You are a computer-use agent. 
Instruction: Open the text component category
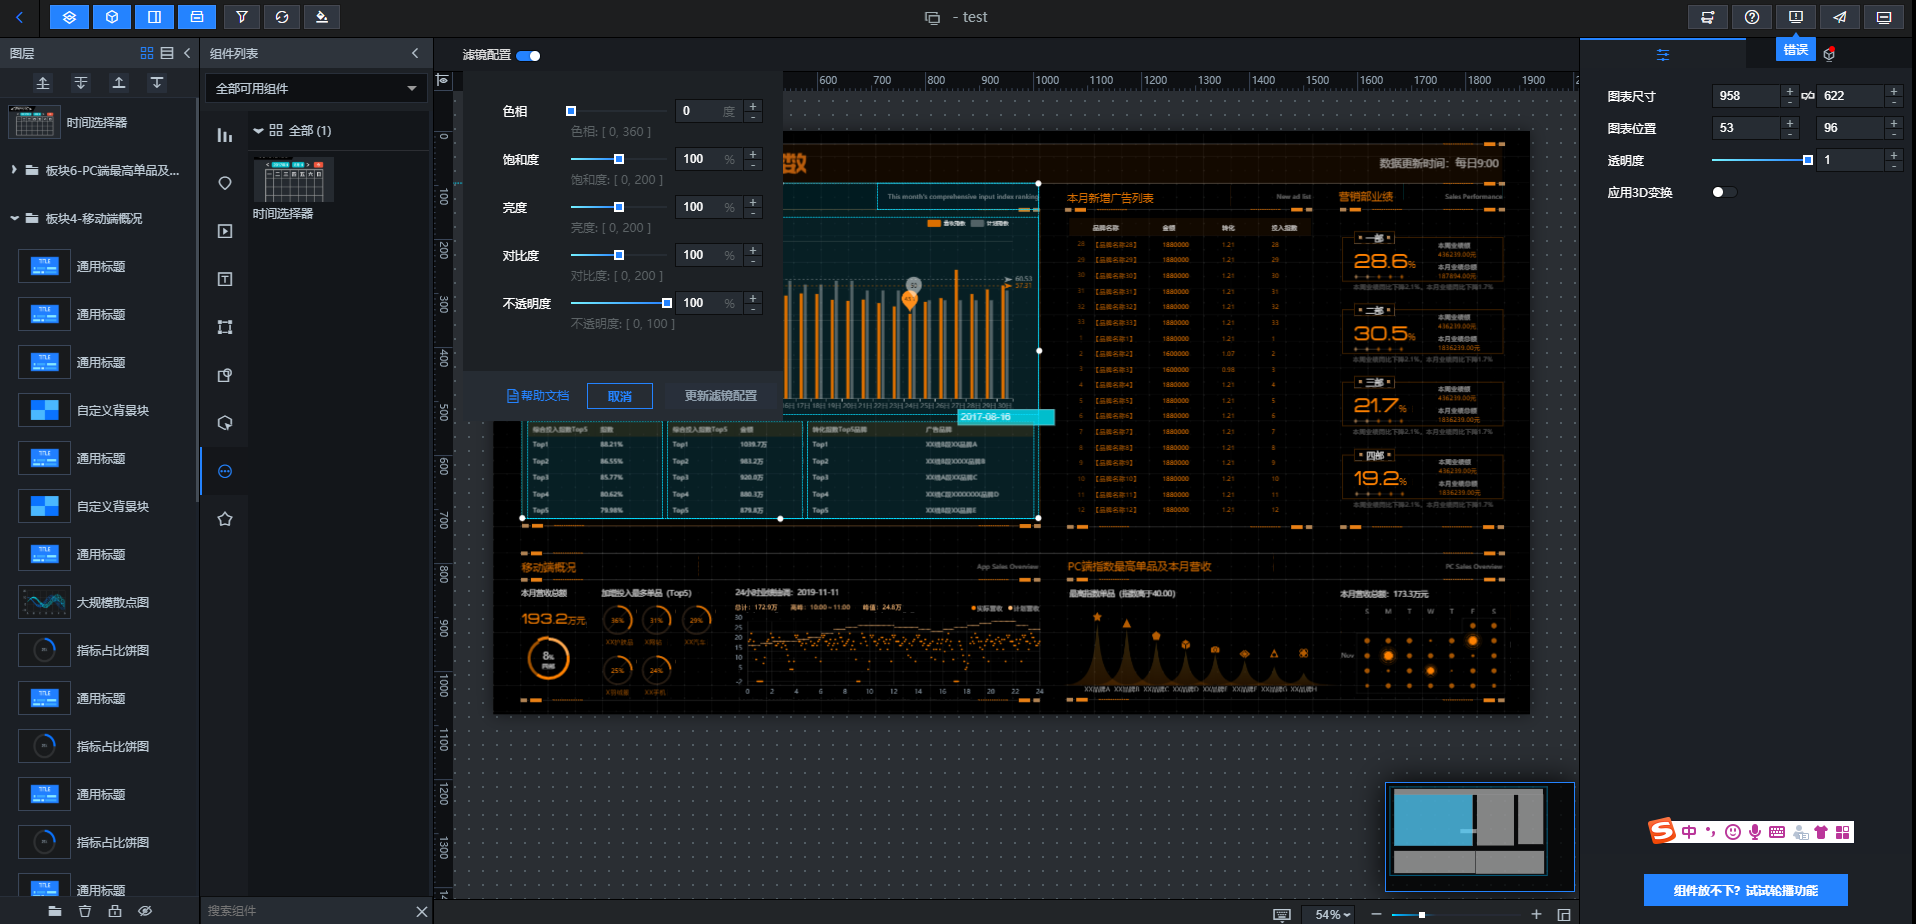[225, 279]
